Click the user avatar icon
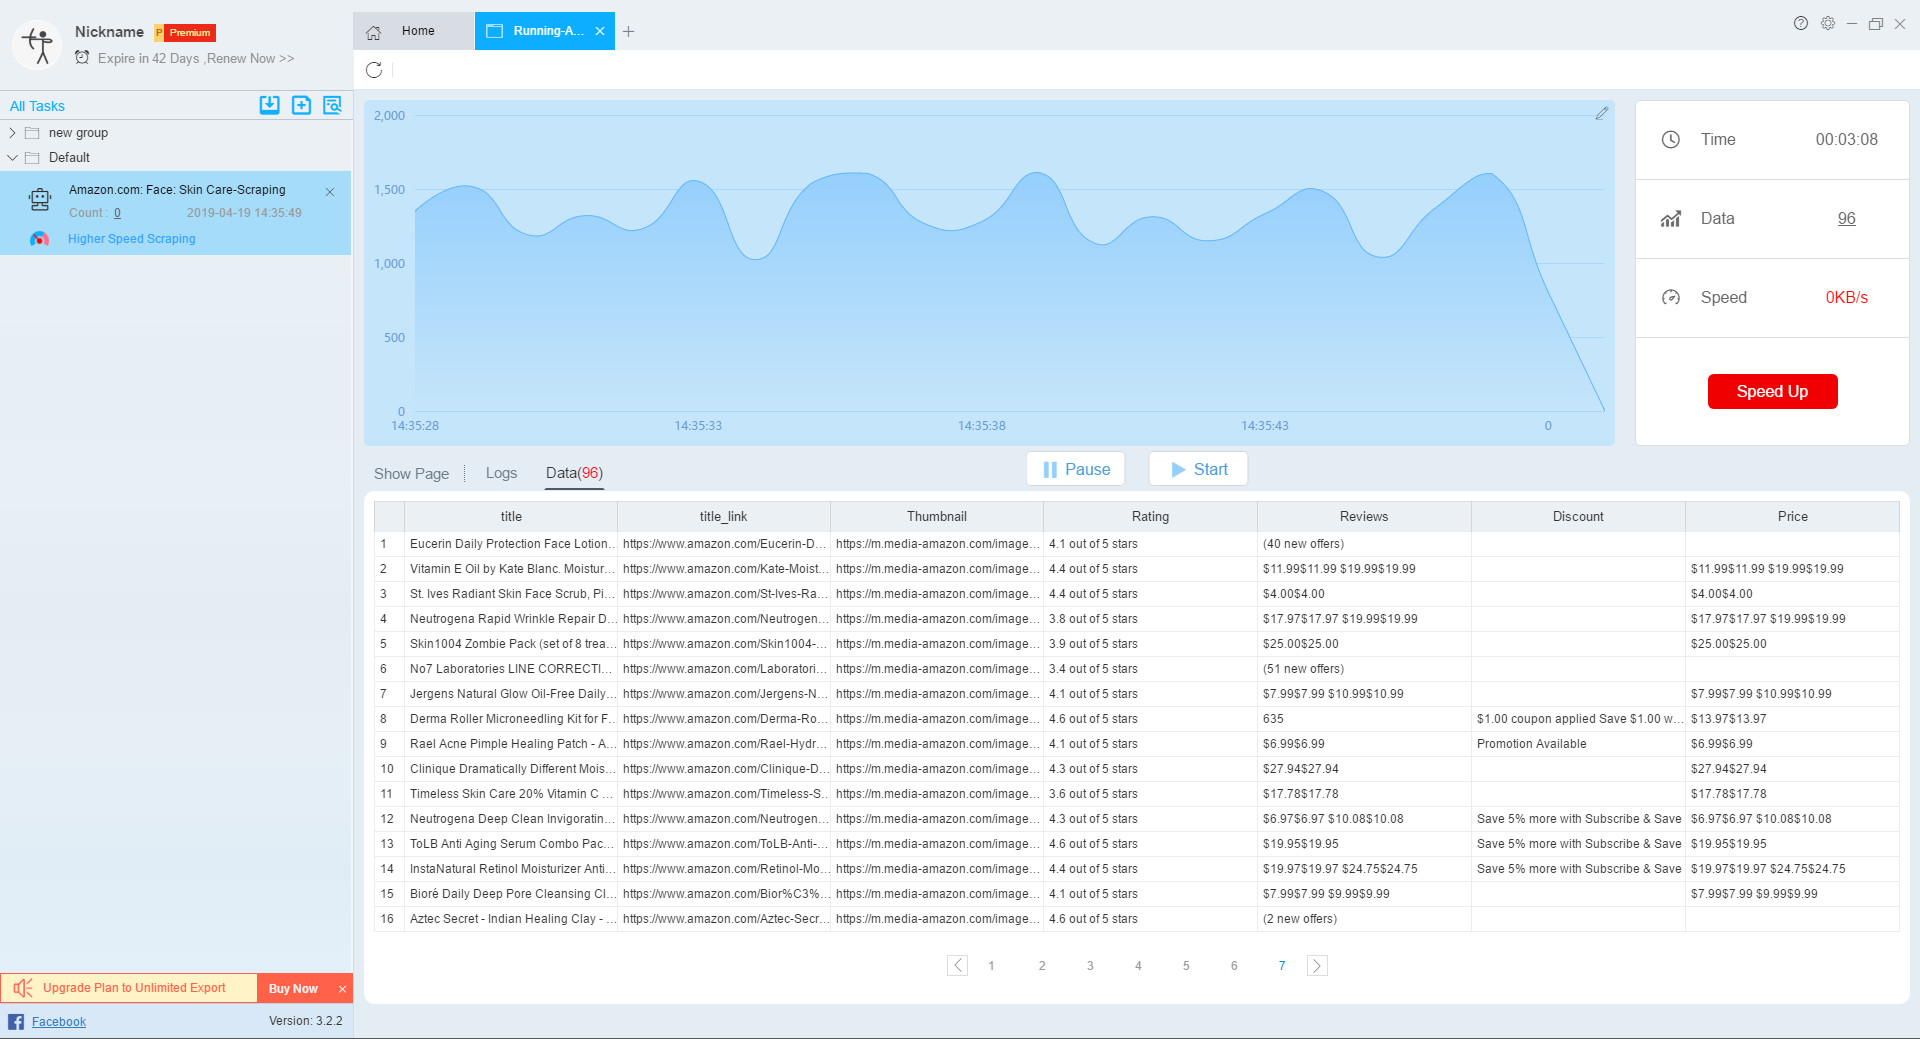 (x=39, y=45)
